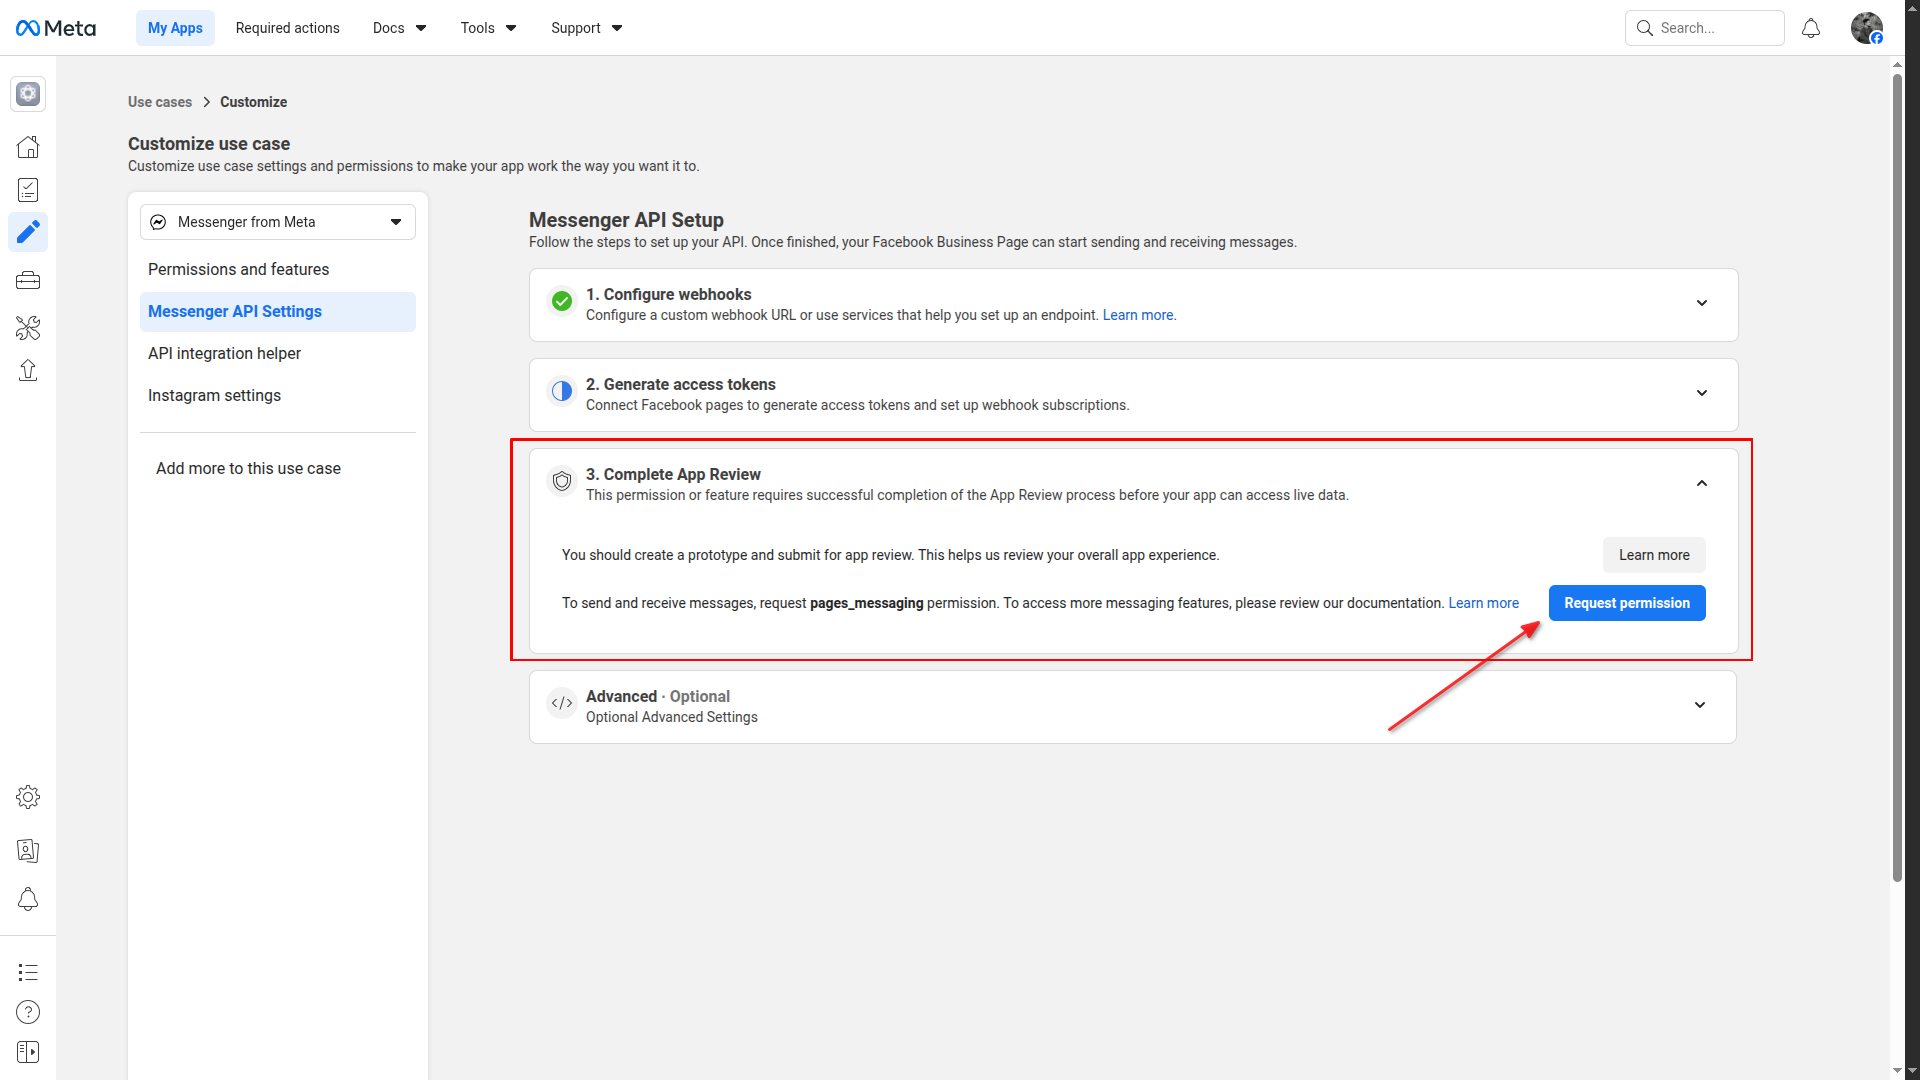The width and height of the screenshot is (1920, 1080).
Task: Expand the Configure webhooks step
Action: (x=1701, y=303)
